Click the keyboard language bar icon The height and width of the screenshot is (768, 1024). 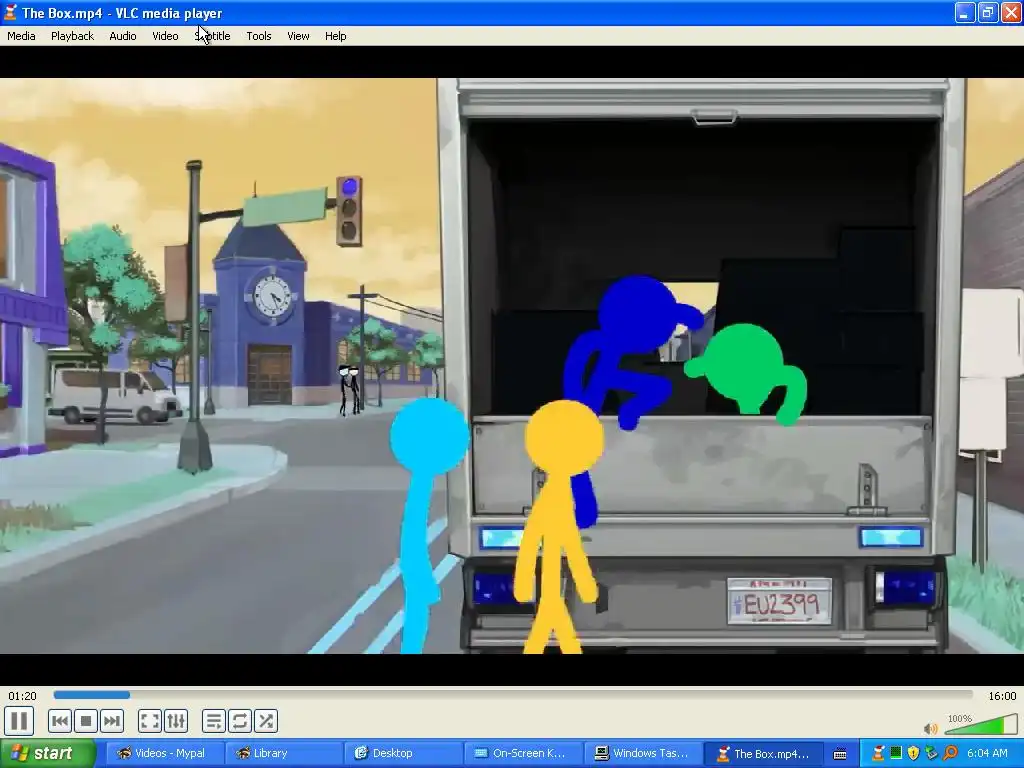pyautogui.click(x=840, y=754)
